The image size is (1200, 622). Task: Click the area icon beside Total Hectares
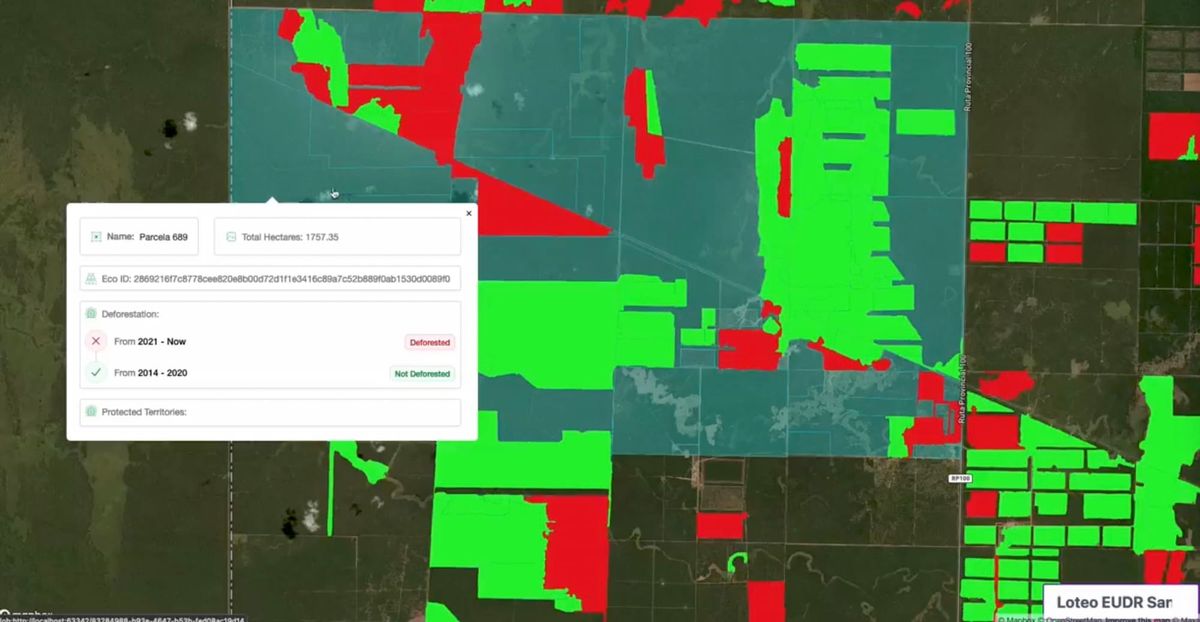pyautogui.click(x=231, y=237)
